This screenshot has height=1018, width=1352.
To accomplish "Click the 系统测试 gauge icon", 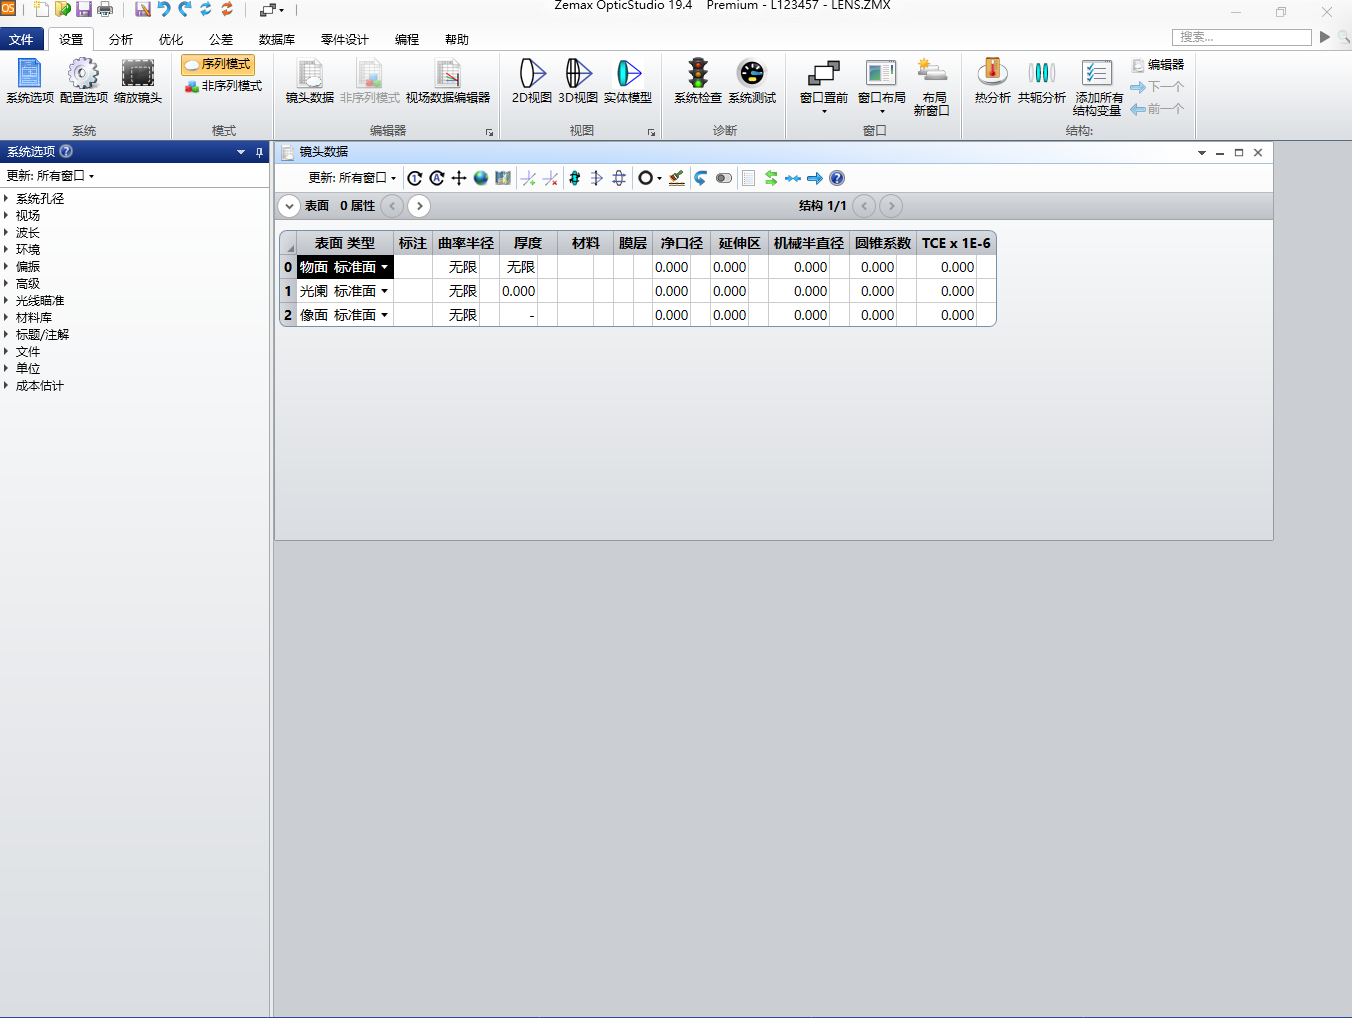I will tap(751, 80).
